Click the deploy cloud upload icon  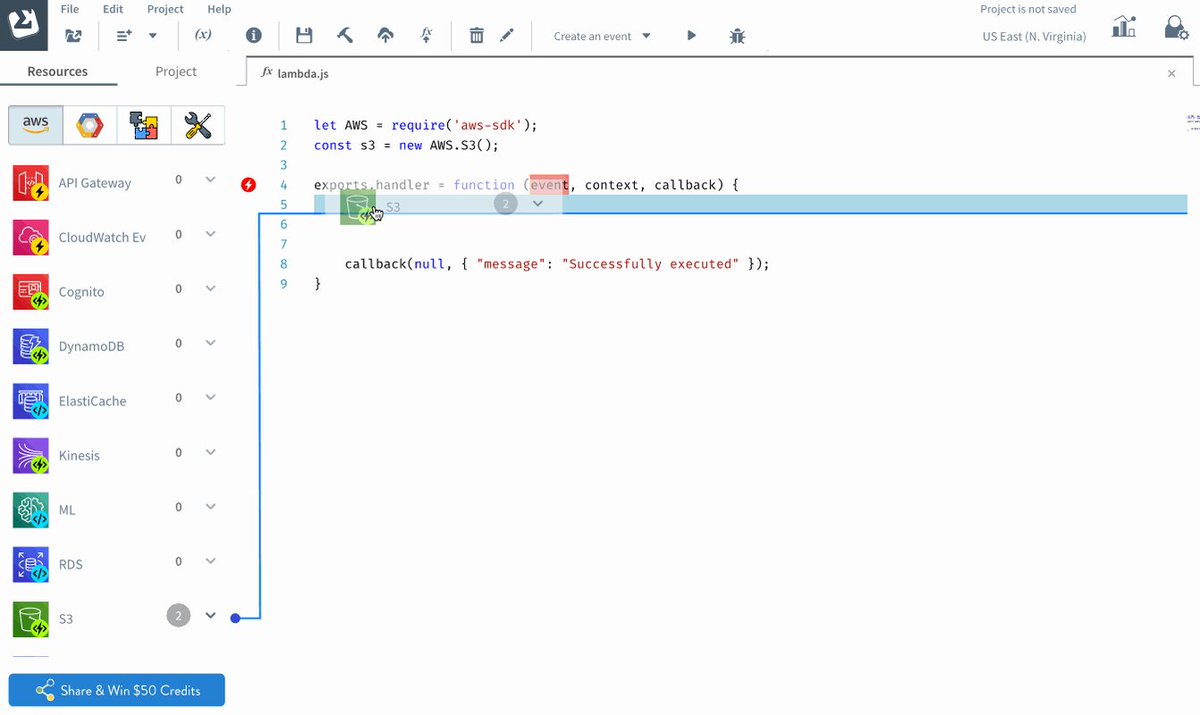pyautogui.click(x=385, y=36)
